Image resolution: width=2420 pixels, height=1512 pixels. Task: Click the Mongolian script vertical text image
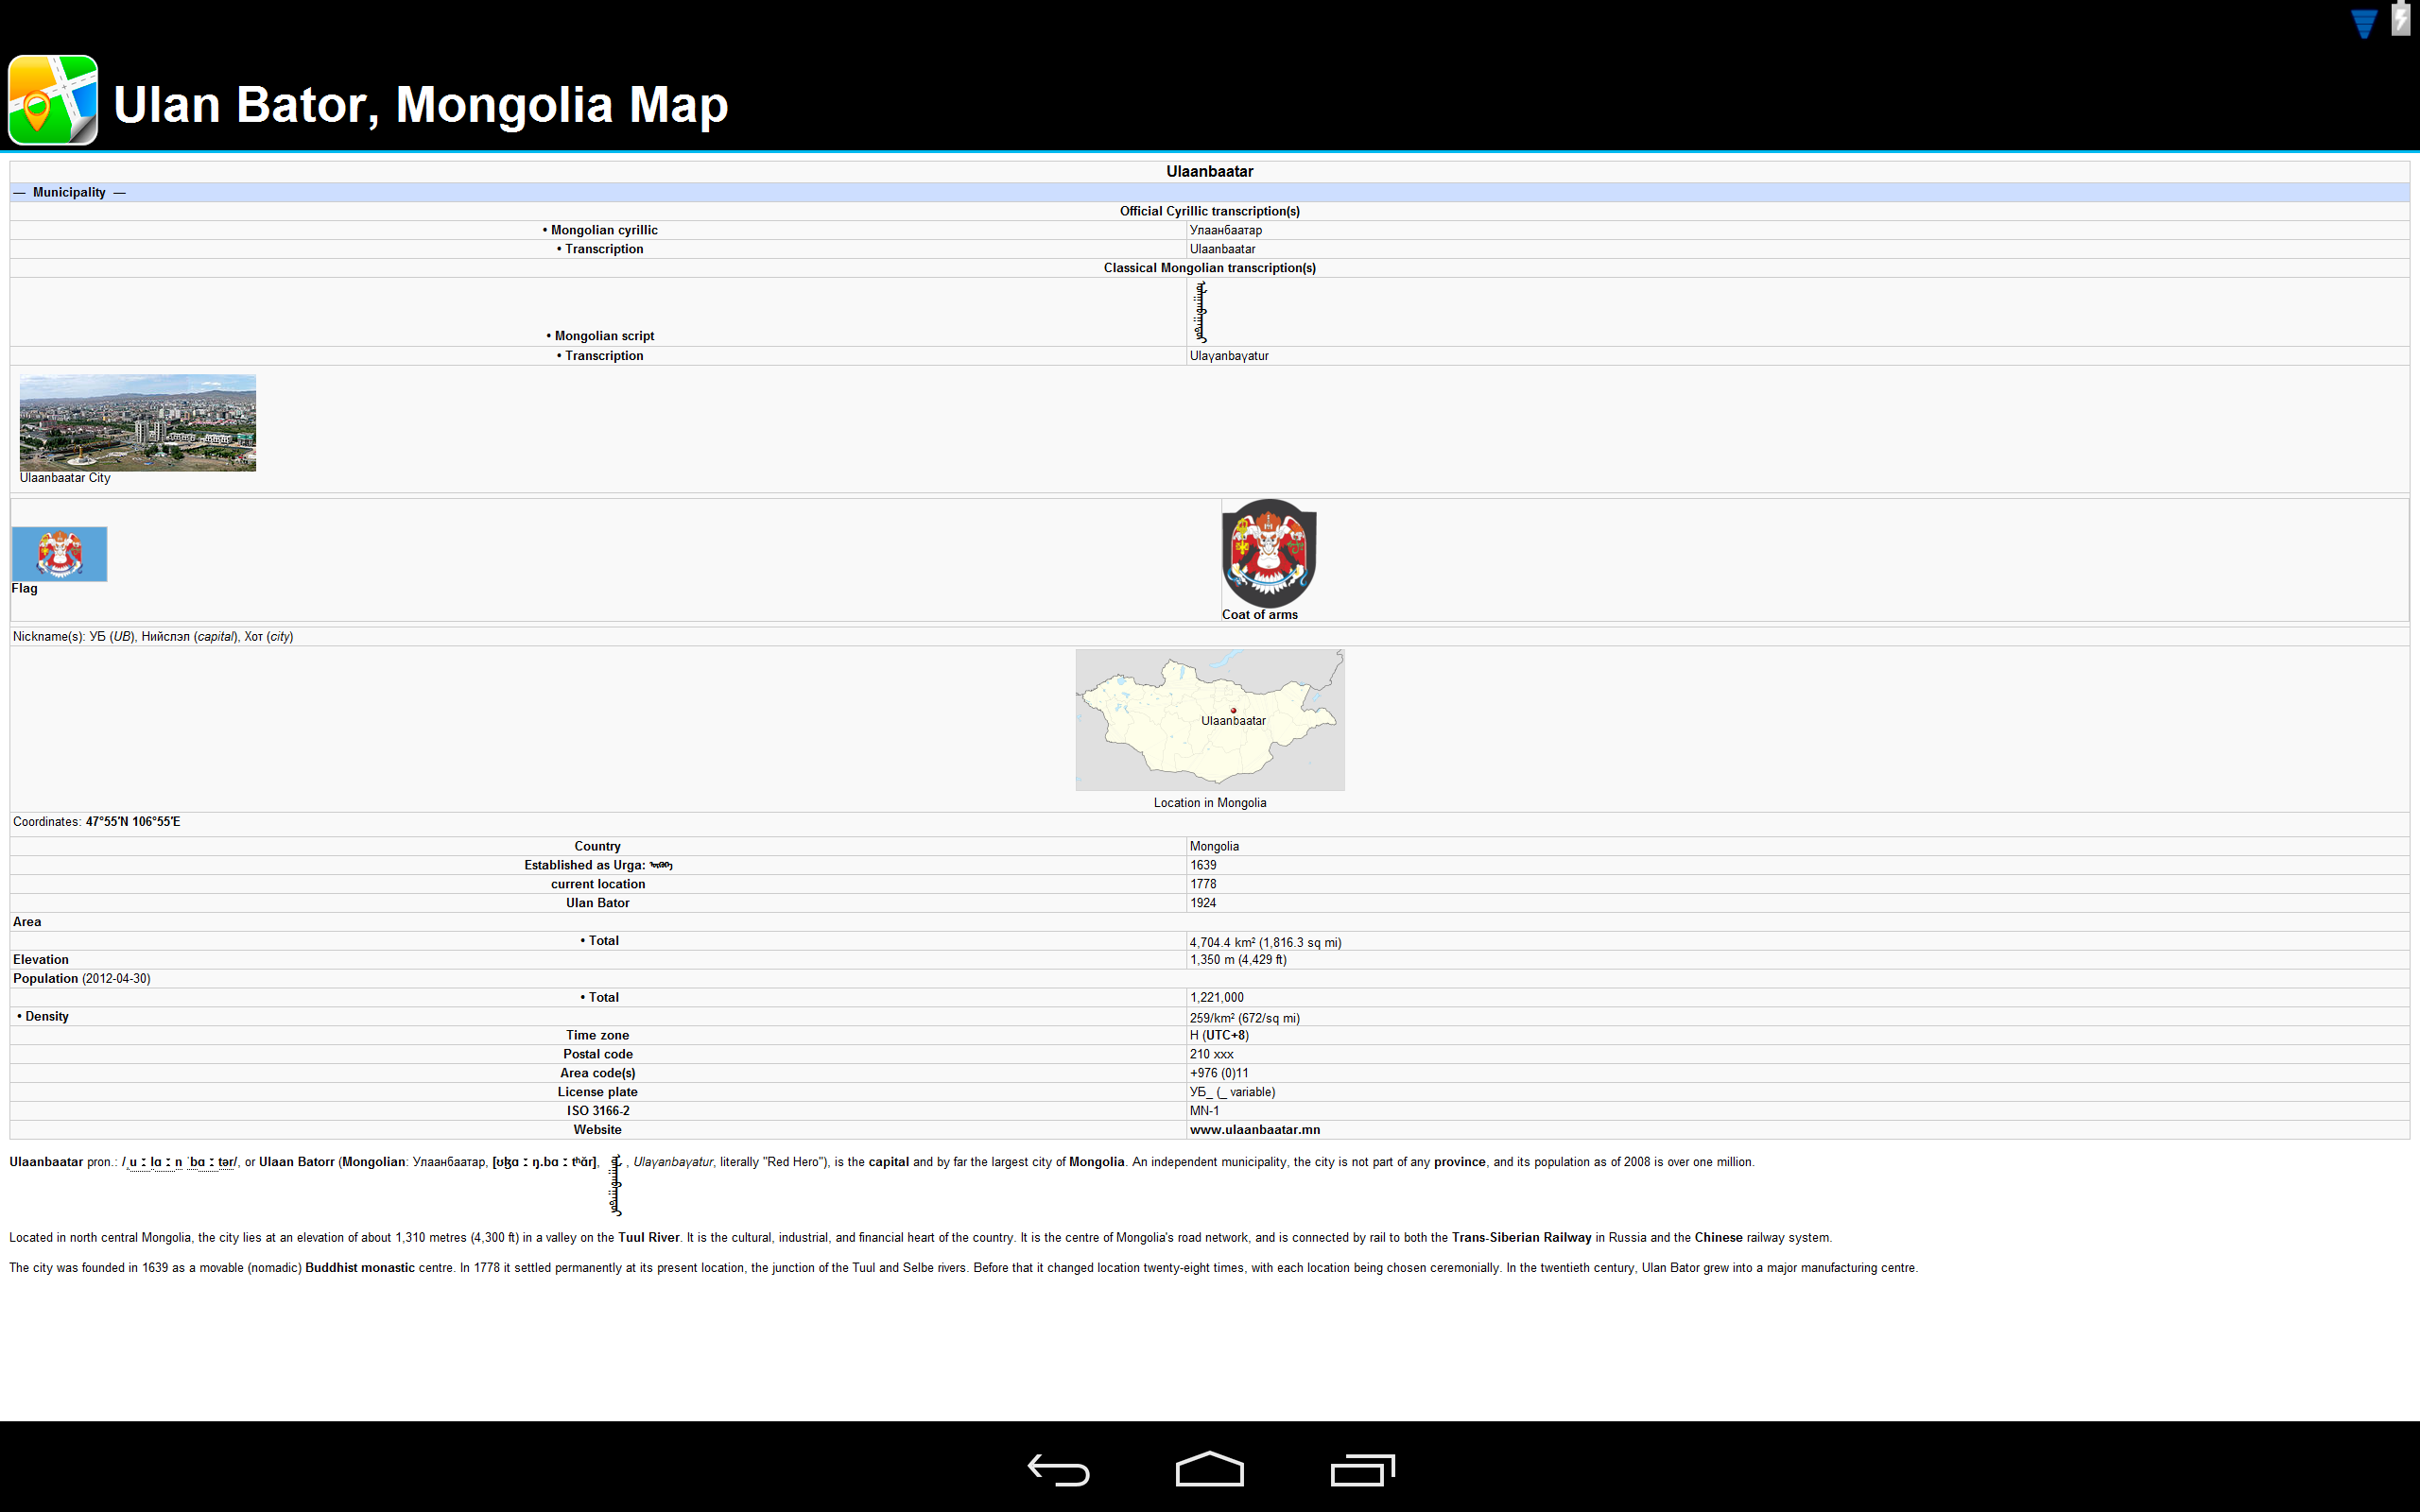coord(1201,312)
